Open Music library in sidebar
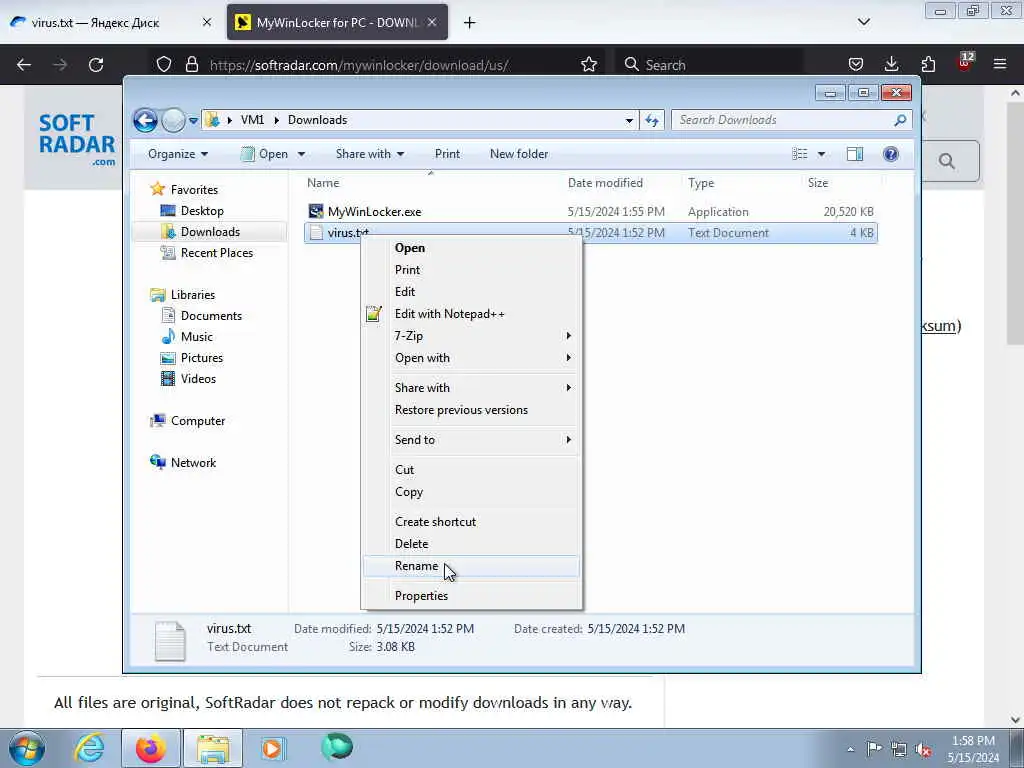Viewport: 1024px width, 768px height. click(x=197, y=337)
